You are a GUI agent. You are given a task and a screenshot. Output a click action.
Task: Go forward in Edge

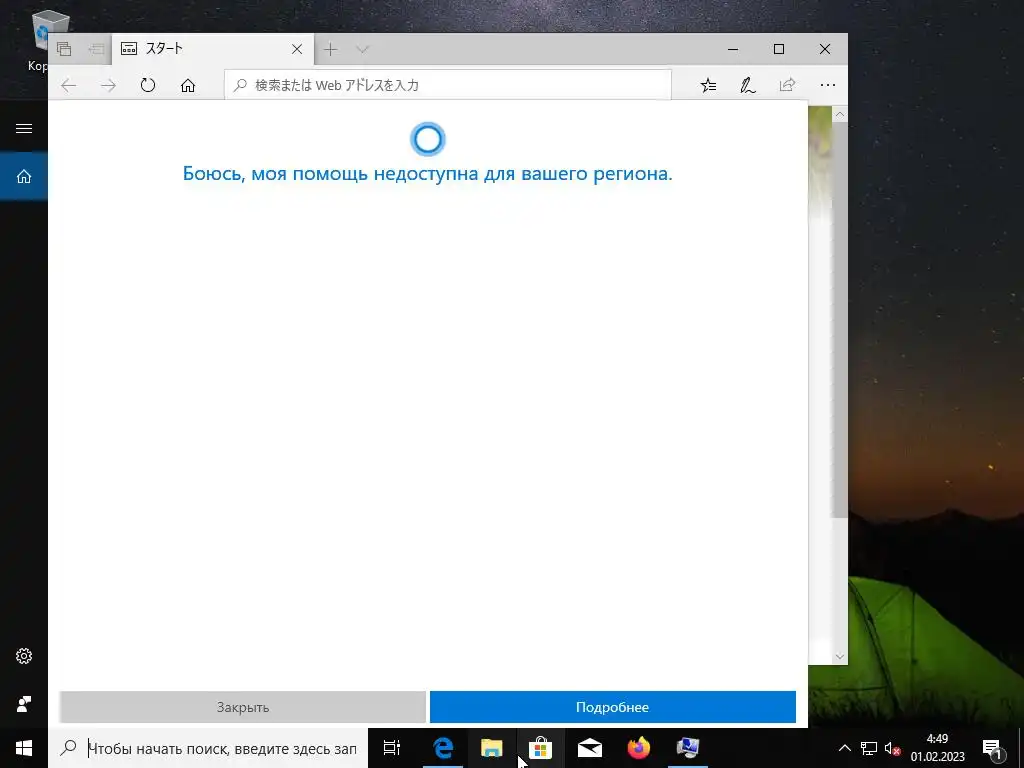tap(108, 86)
